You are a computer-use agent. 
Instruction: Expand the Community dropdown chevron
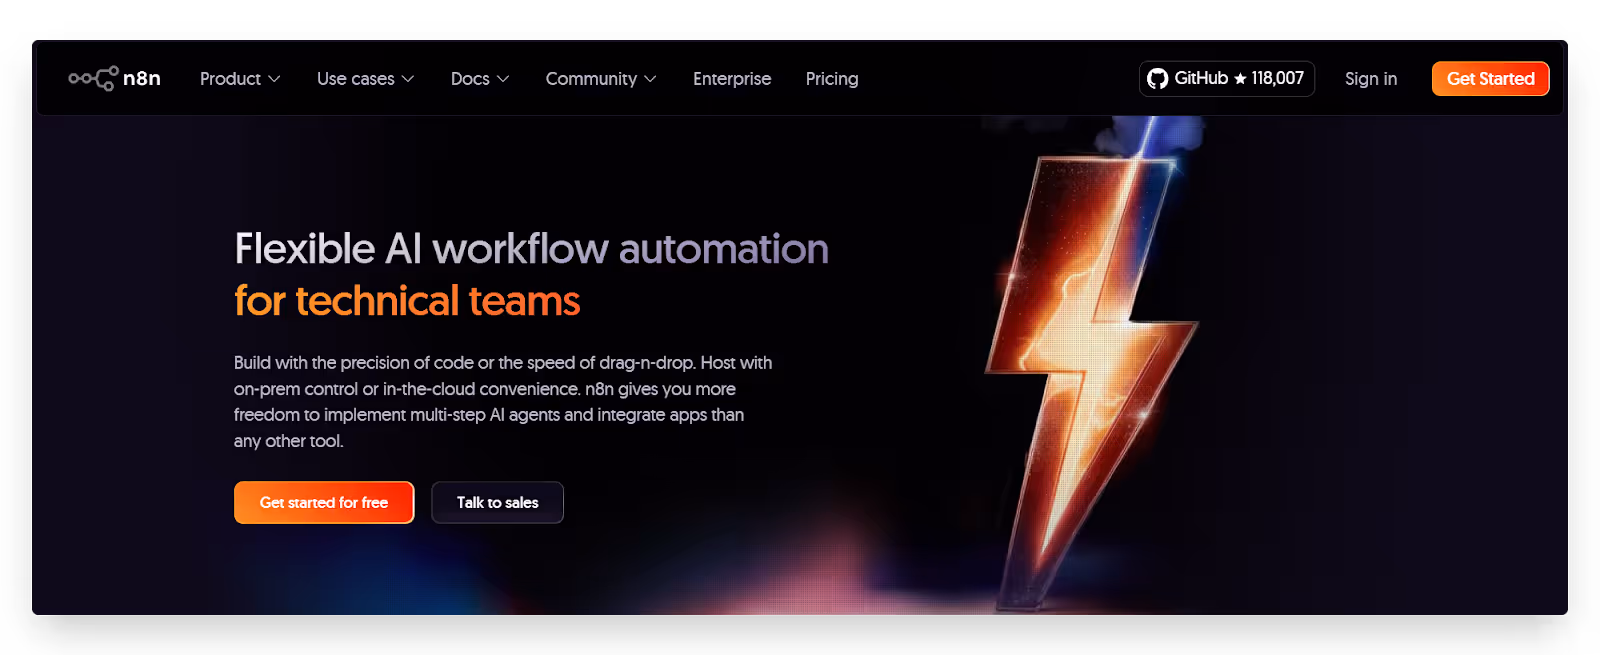point(650,79)
